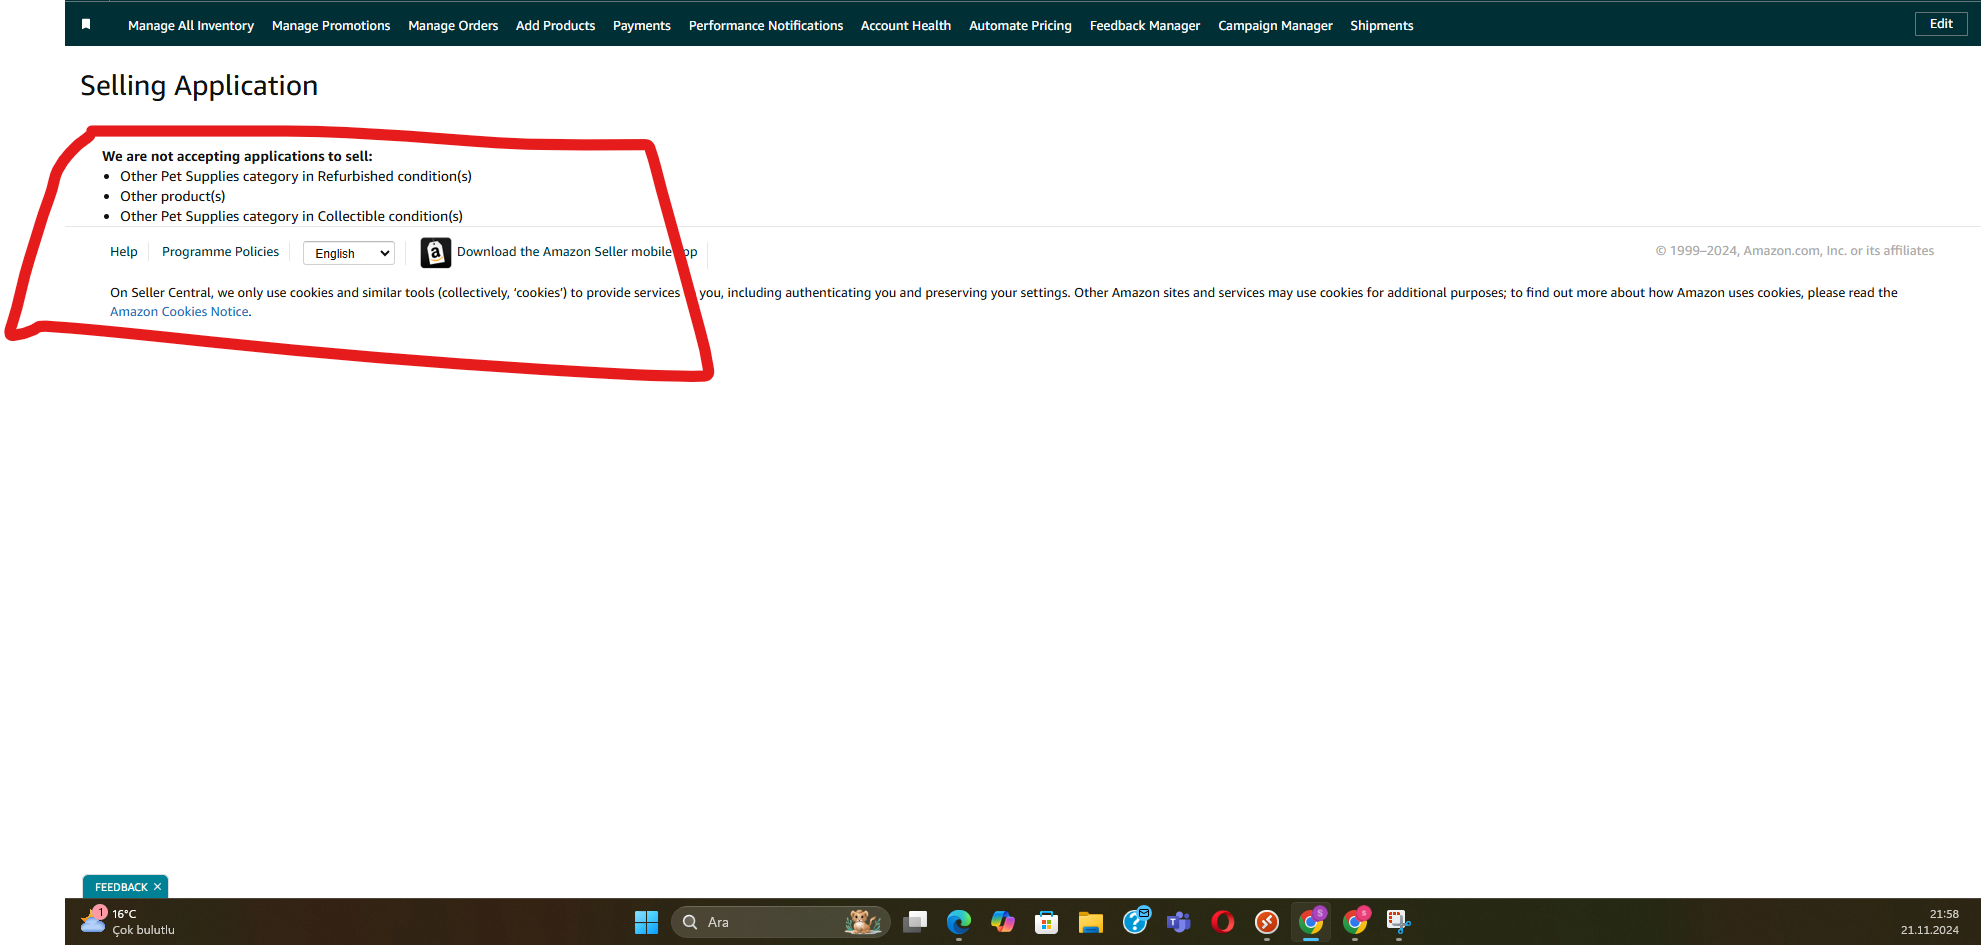Click the bookmark flag icon in the navigation bar
Screen dimensions: 1981x945
click(86, 24)
